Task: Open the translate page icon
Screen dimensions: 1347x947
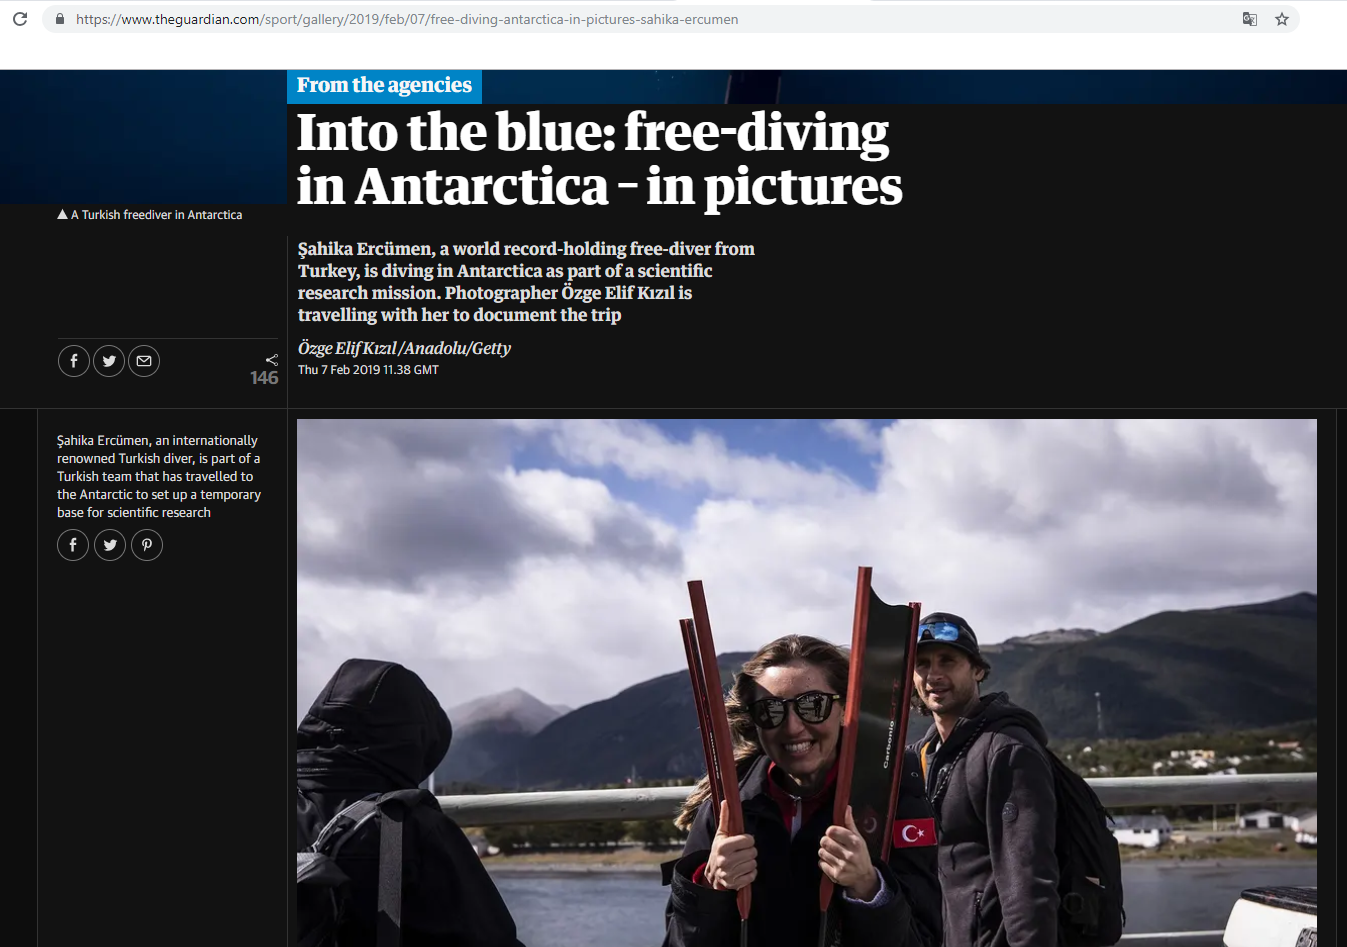Action: [x=1250, y=19]
